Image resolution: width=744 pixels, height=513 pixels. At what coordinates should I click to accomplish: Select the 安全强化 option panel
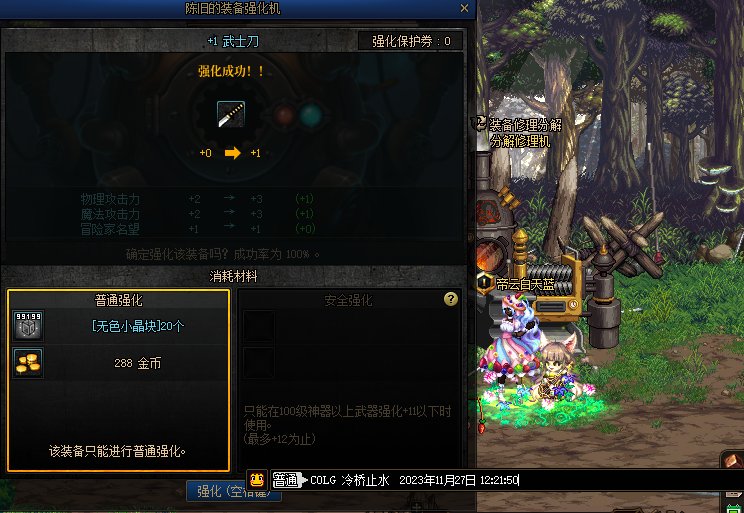point(349,381)
